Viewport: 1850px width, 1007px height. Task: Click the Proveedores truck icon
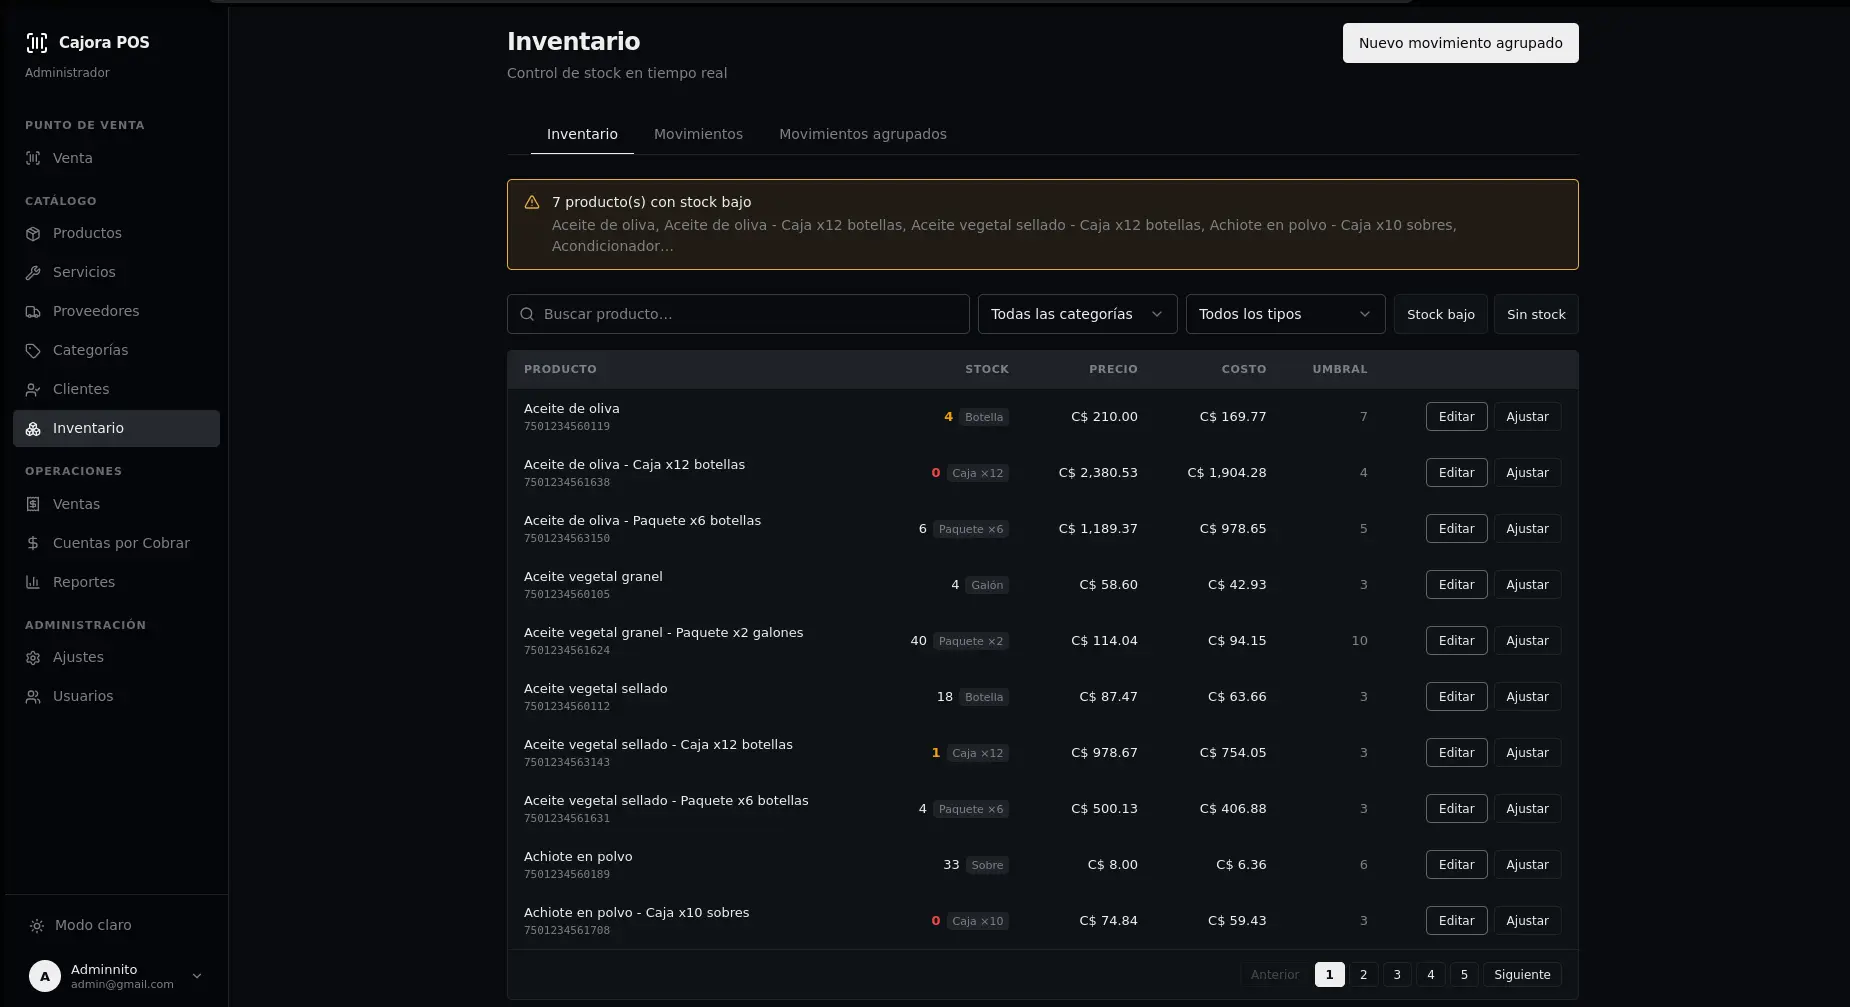(33, 311)
